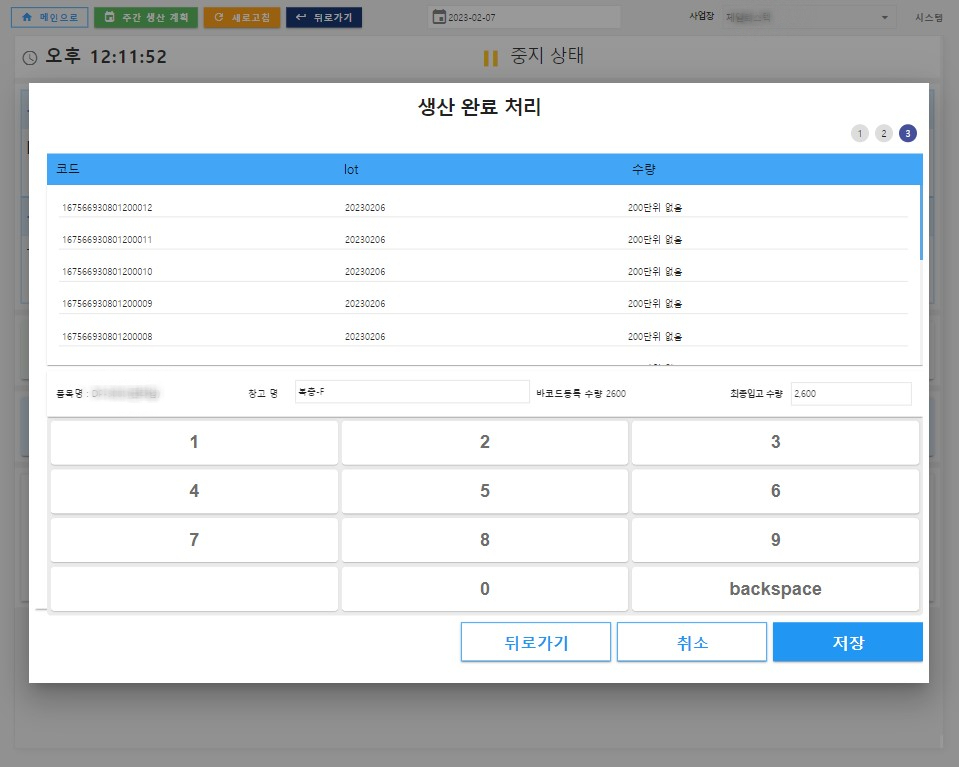Click the 바코드등록 수량 2600 text
Viewport: 959px width, 767px height.
tap(581, 393)
